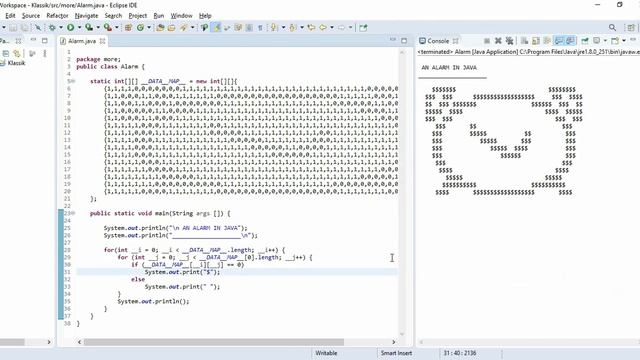This screenshot has width=640, height=360.
Task: Open the Back history dropdown arrow
Action: point(332,27)
